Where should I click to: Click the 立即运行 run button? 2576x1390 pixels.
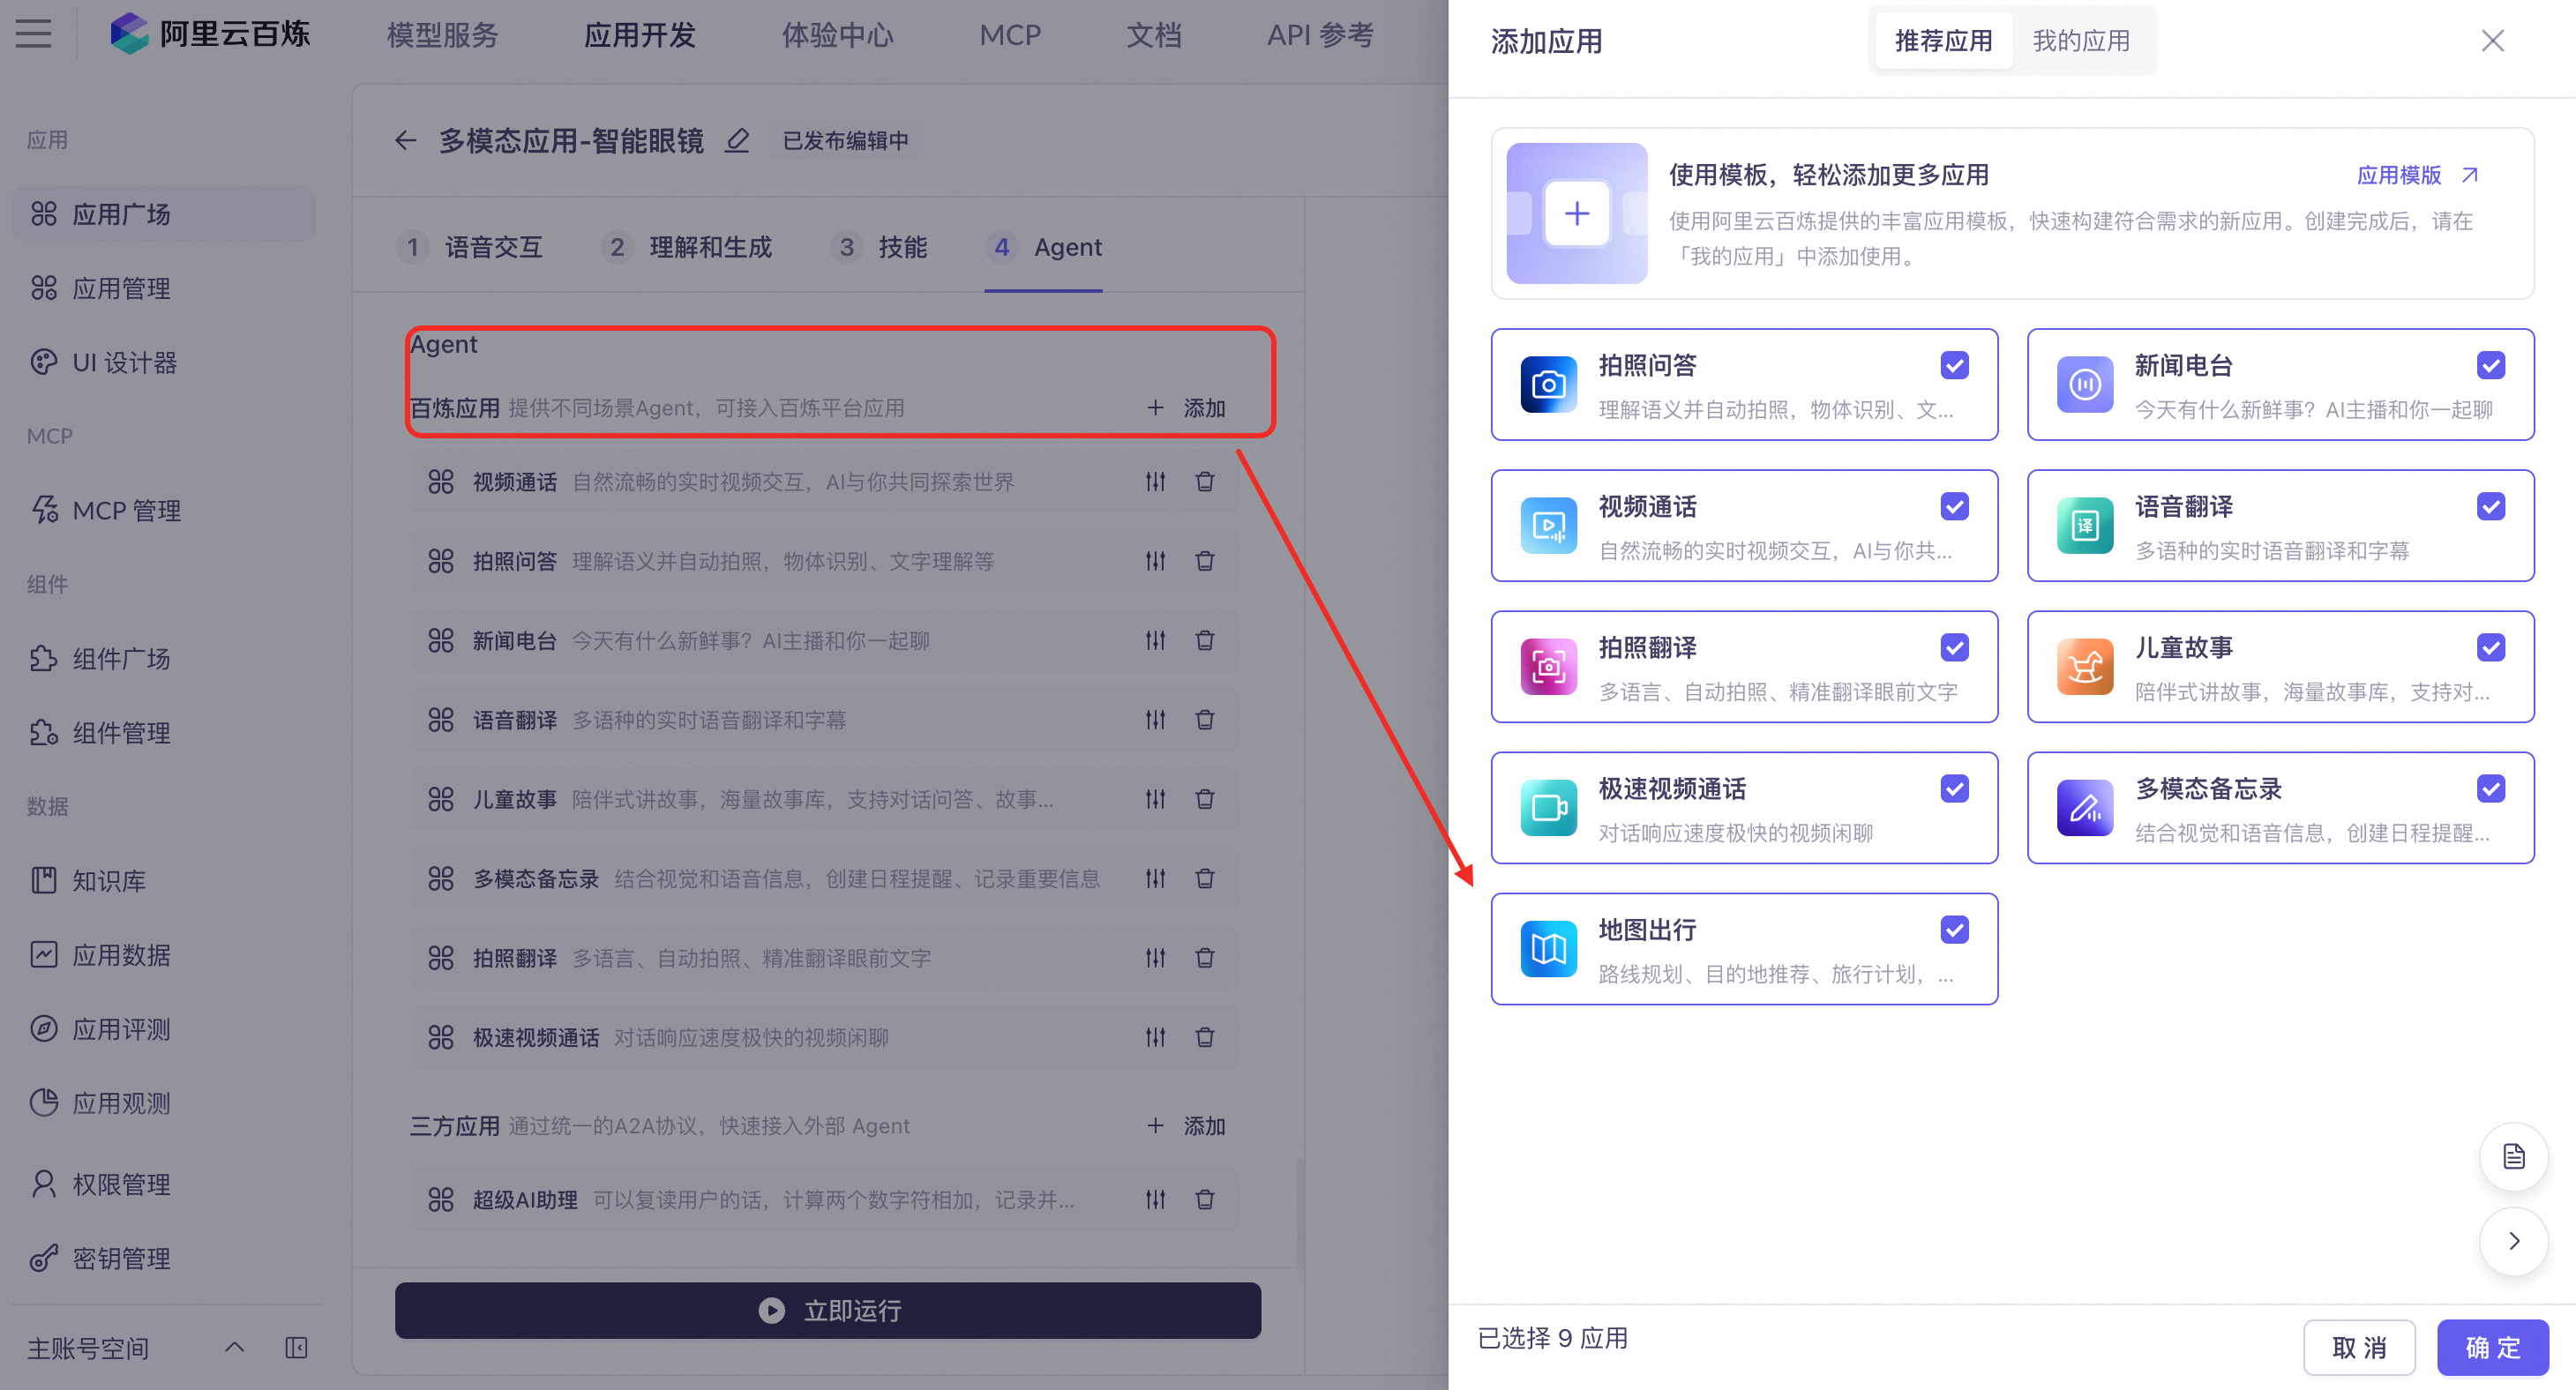click(828, 1310)
